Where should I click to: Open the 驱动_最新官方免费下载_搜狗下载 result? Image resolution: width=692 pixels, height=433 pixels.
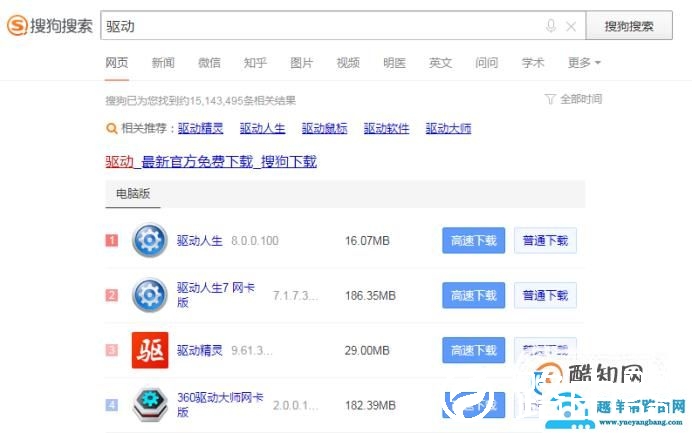coord(211,162)
